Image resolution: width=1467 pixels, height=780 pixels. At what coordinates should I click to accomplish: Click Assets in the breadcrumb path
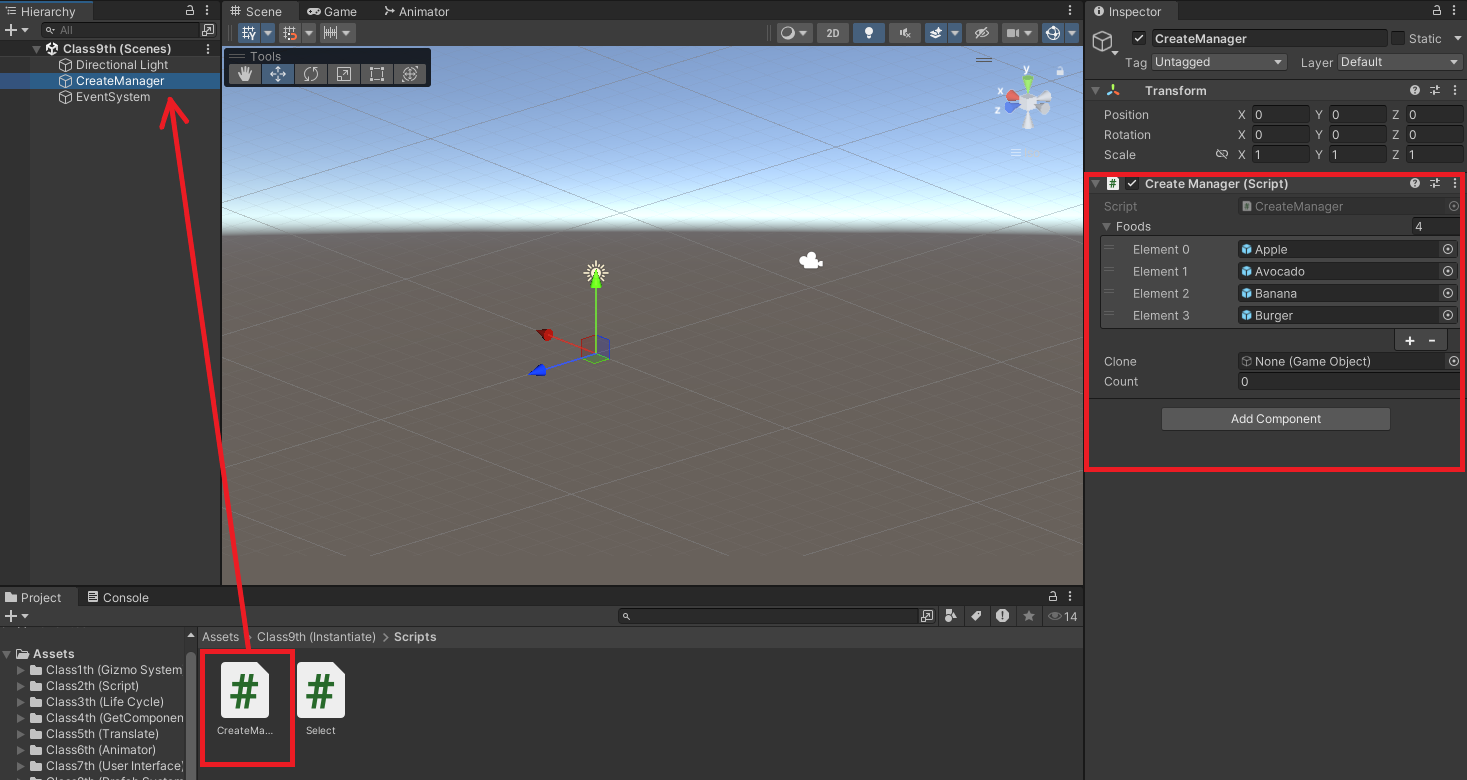[x=220, y=637]
